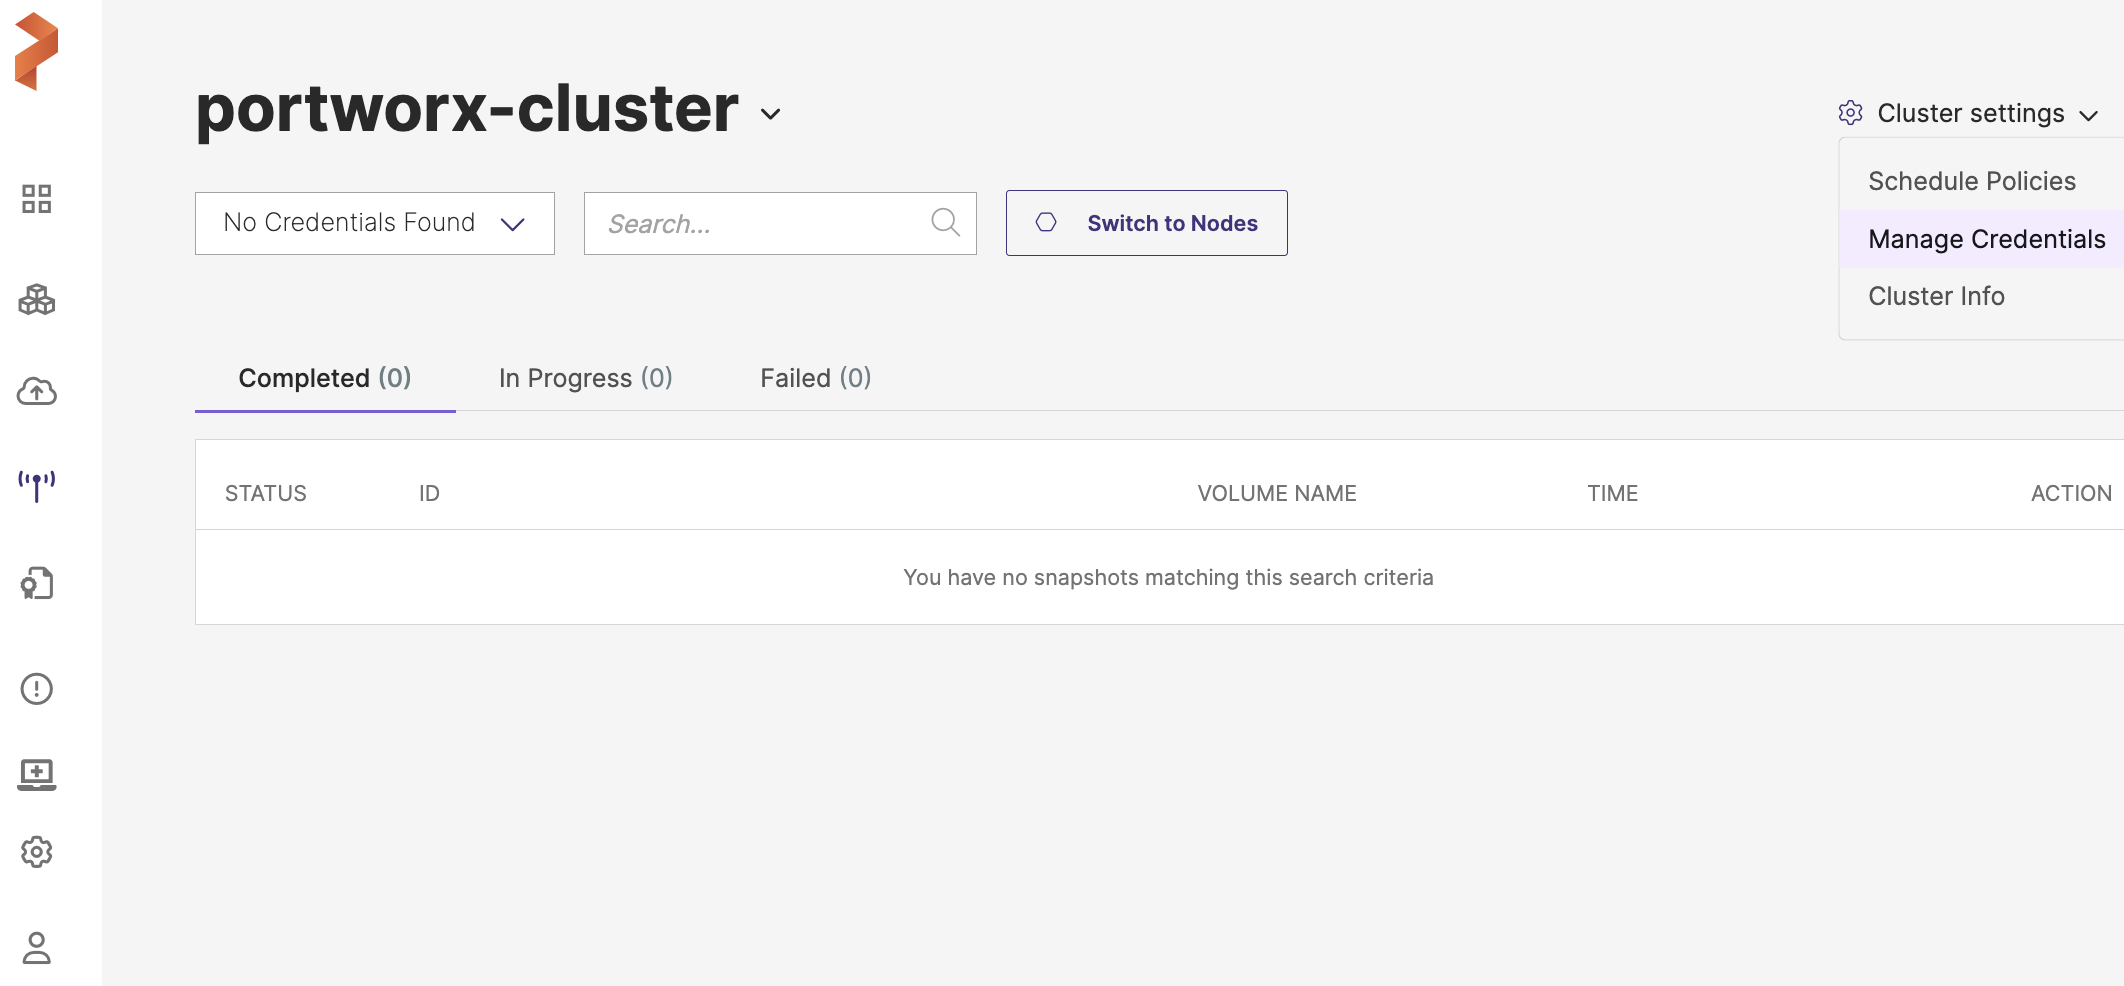Expand the portworx-cluster name chevron

(x=770, y=114)
